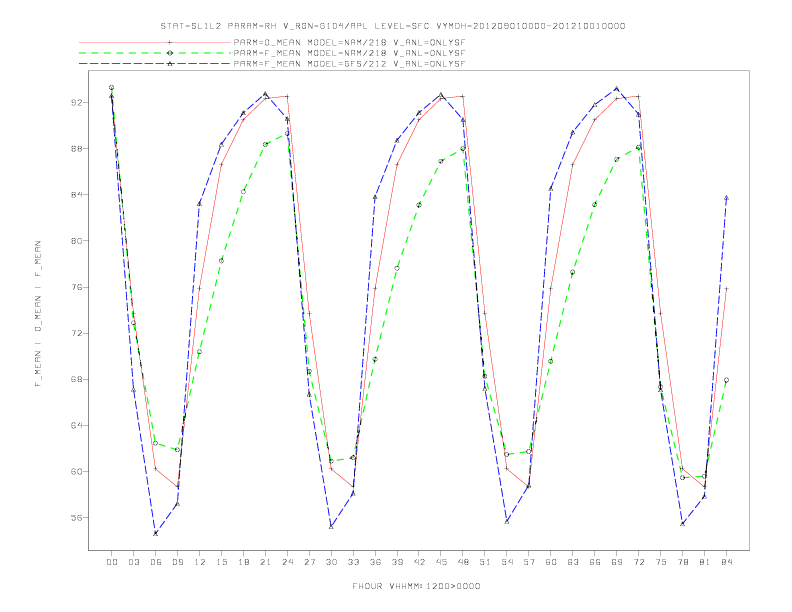Click the x-axis tick label 15

pyautogui.click(x=221, y=562)
